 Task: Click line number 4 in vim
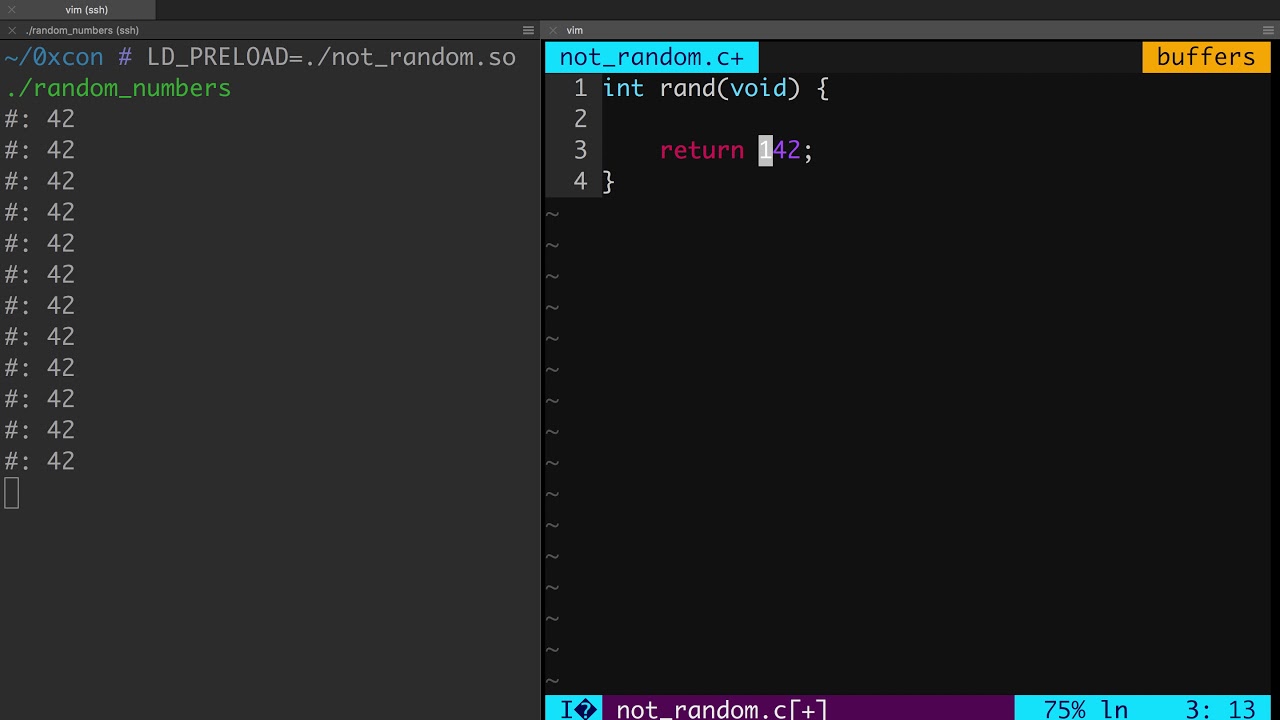[x=580, y=181]
